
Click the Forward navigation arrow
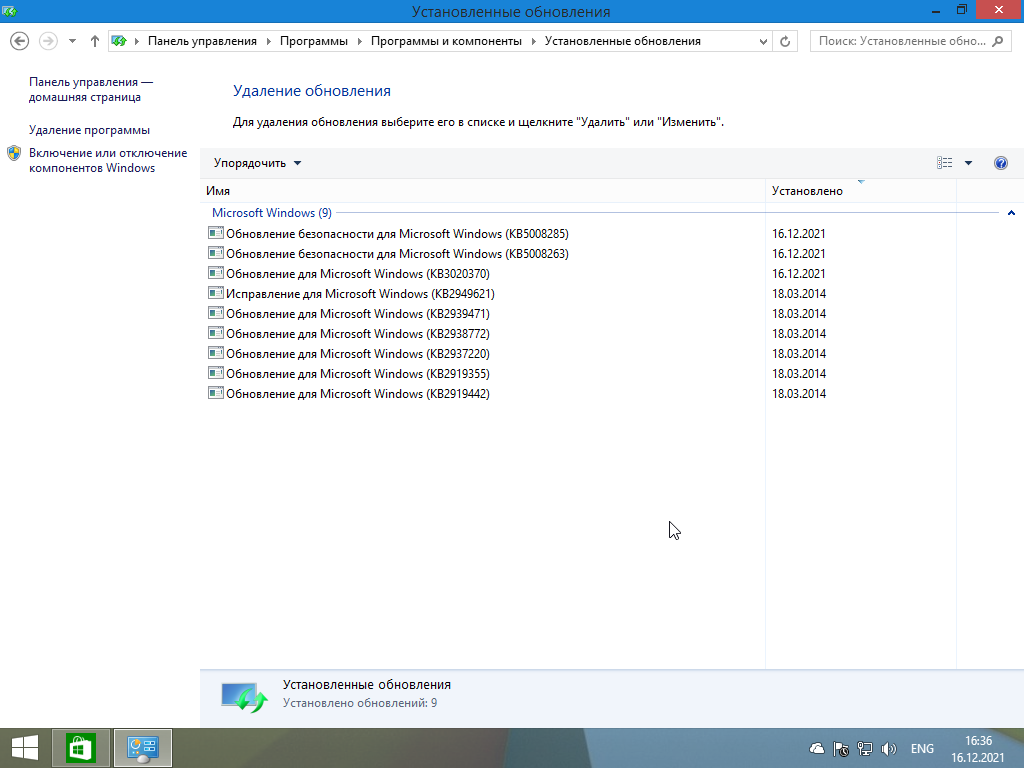click(x=48, y=41)
